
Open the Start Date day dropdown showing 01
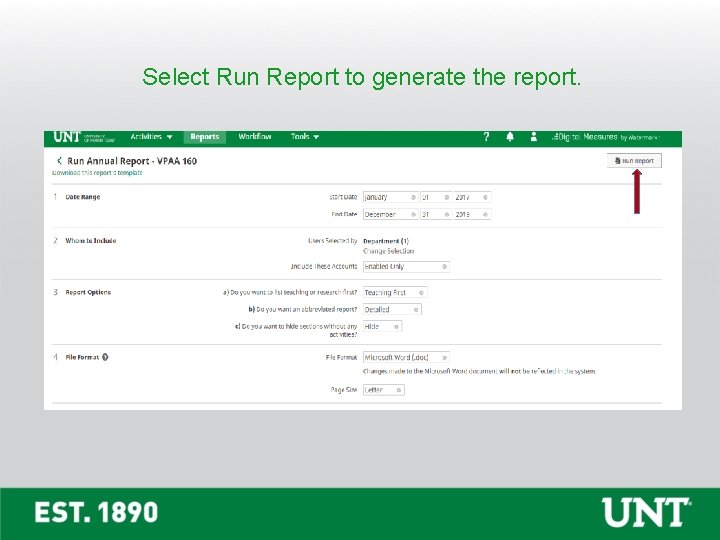pos(436,197)
